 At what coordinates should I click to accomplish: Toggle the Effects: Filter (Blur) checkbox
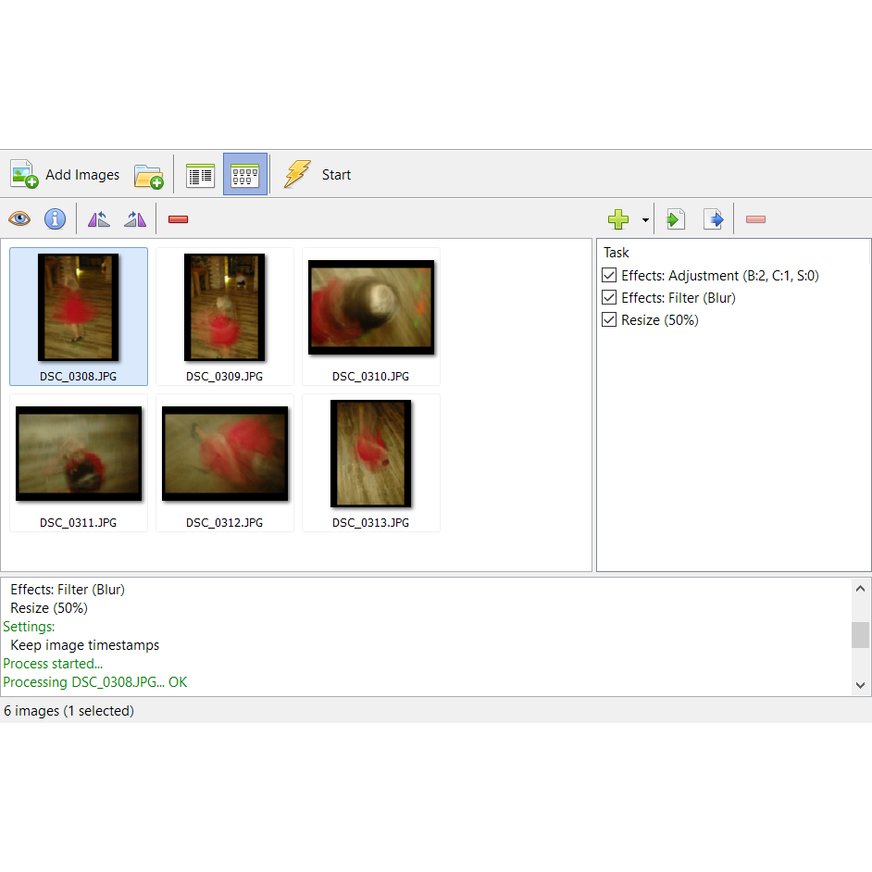click(609, 298)
